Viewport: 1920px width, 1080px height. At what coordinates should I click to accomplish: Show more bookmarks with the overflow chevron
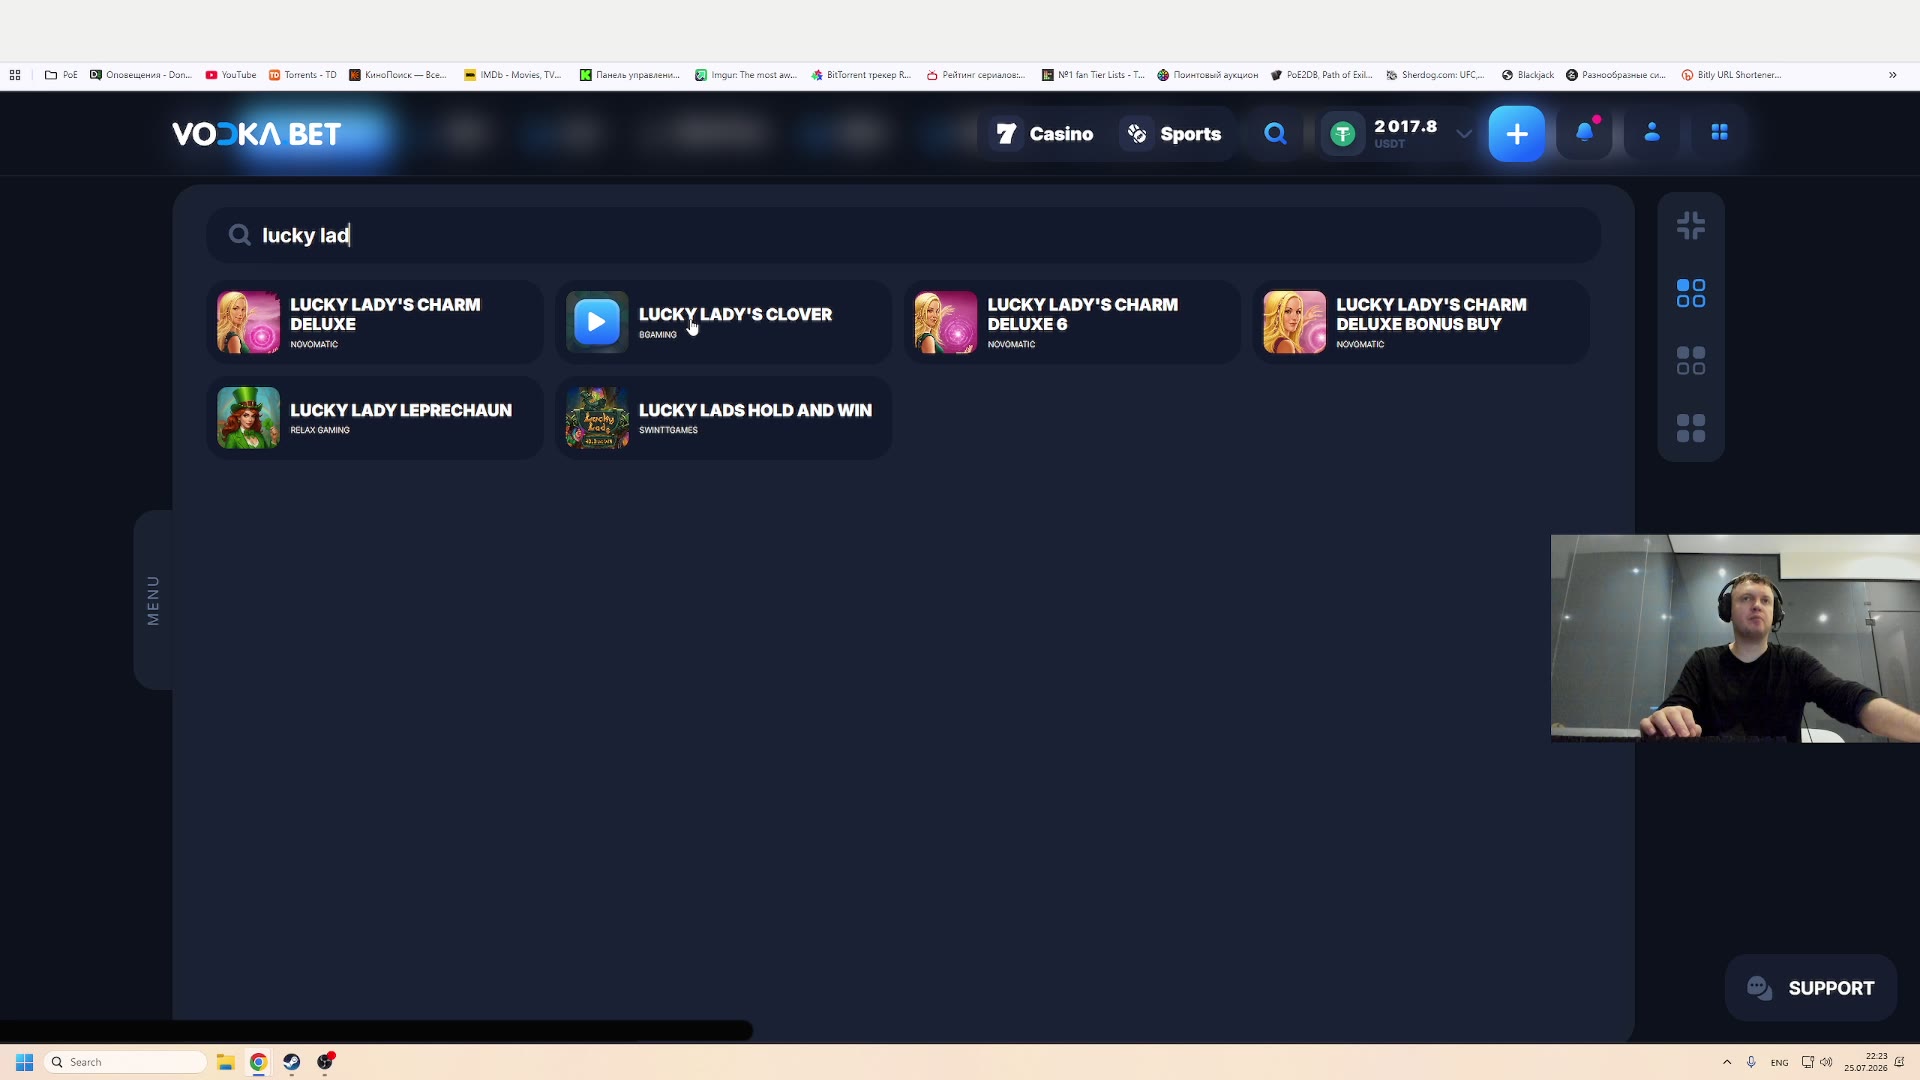click(1892, 75)
